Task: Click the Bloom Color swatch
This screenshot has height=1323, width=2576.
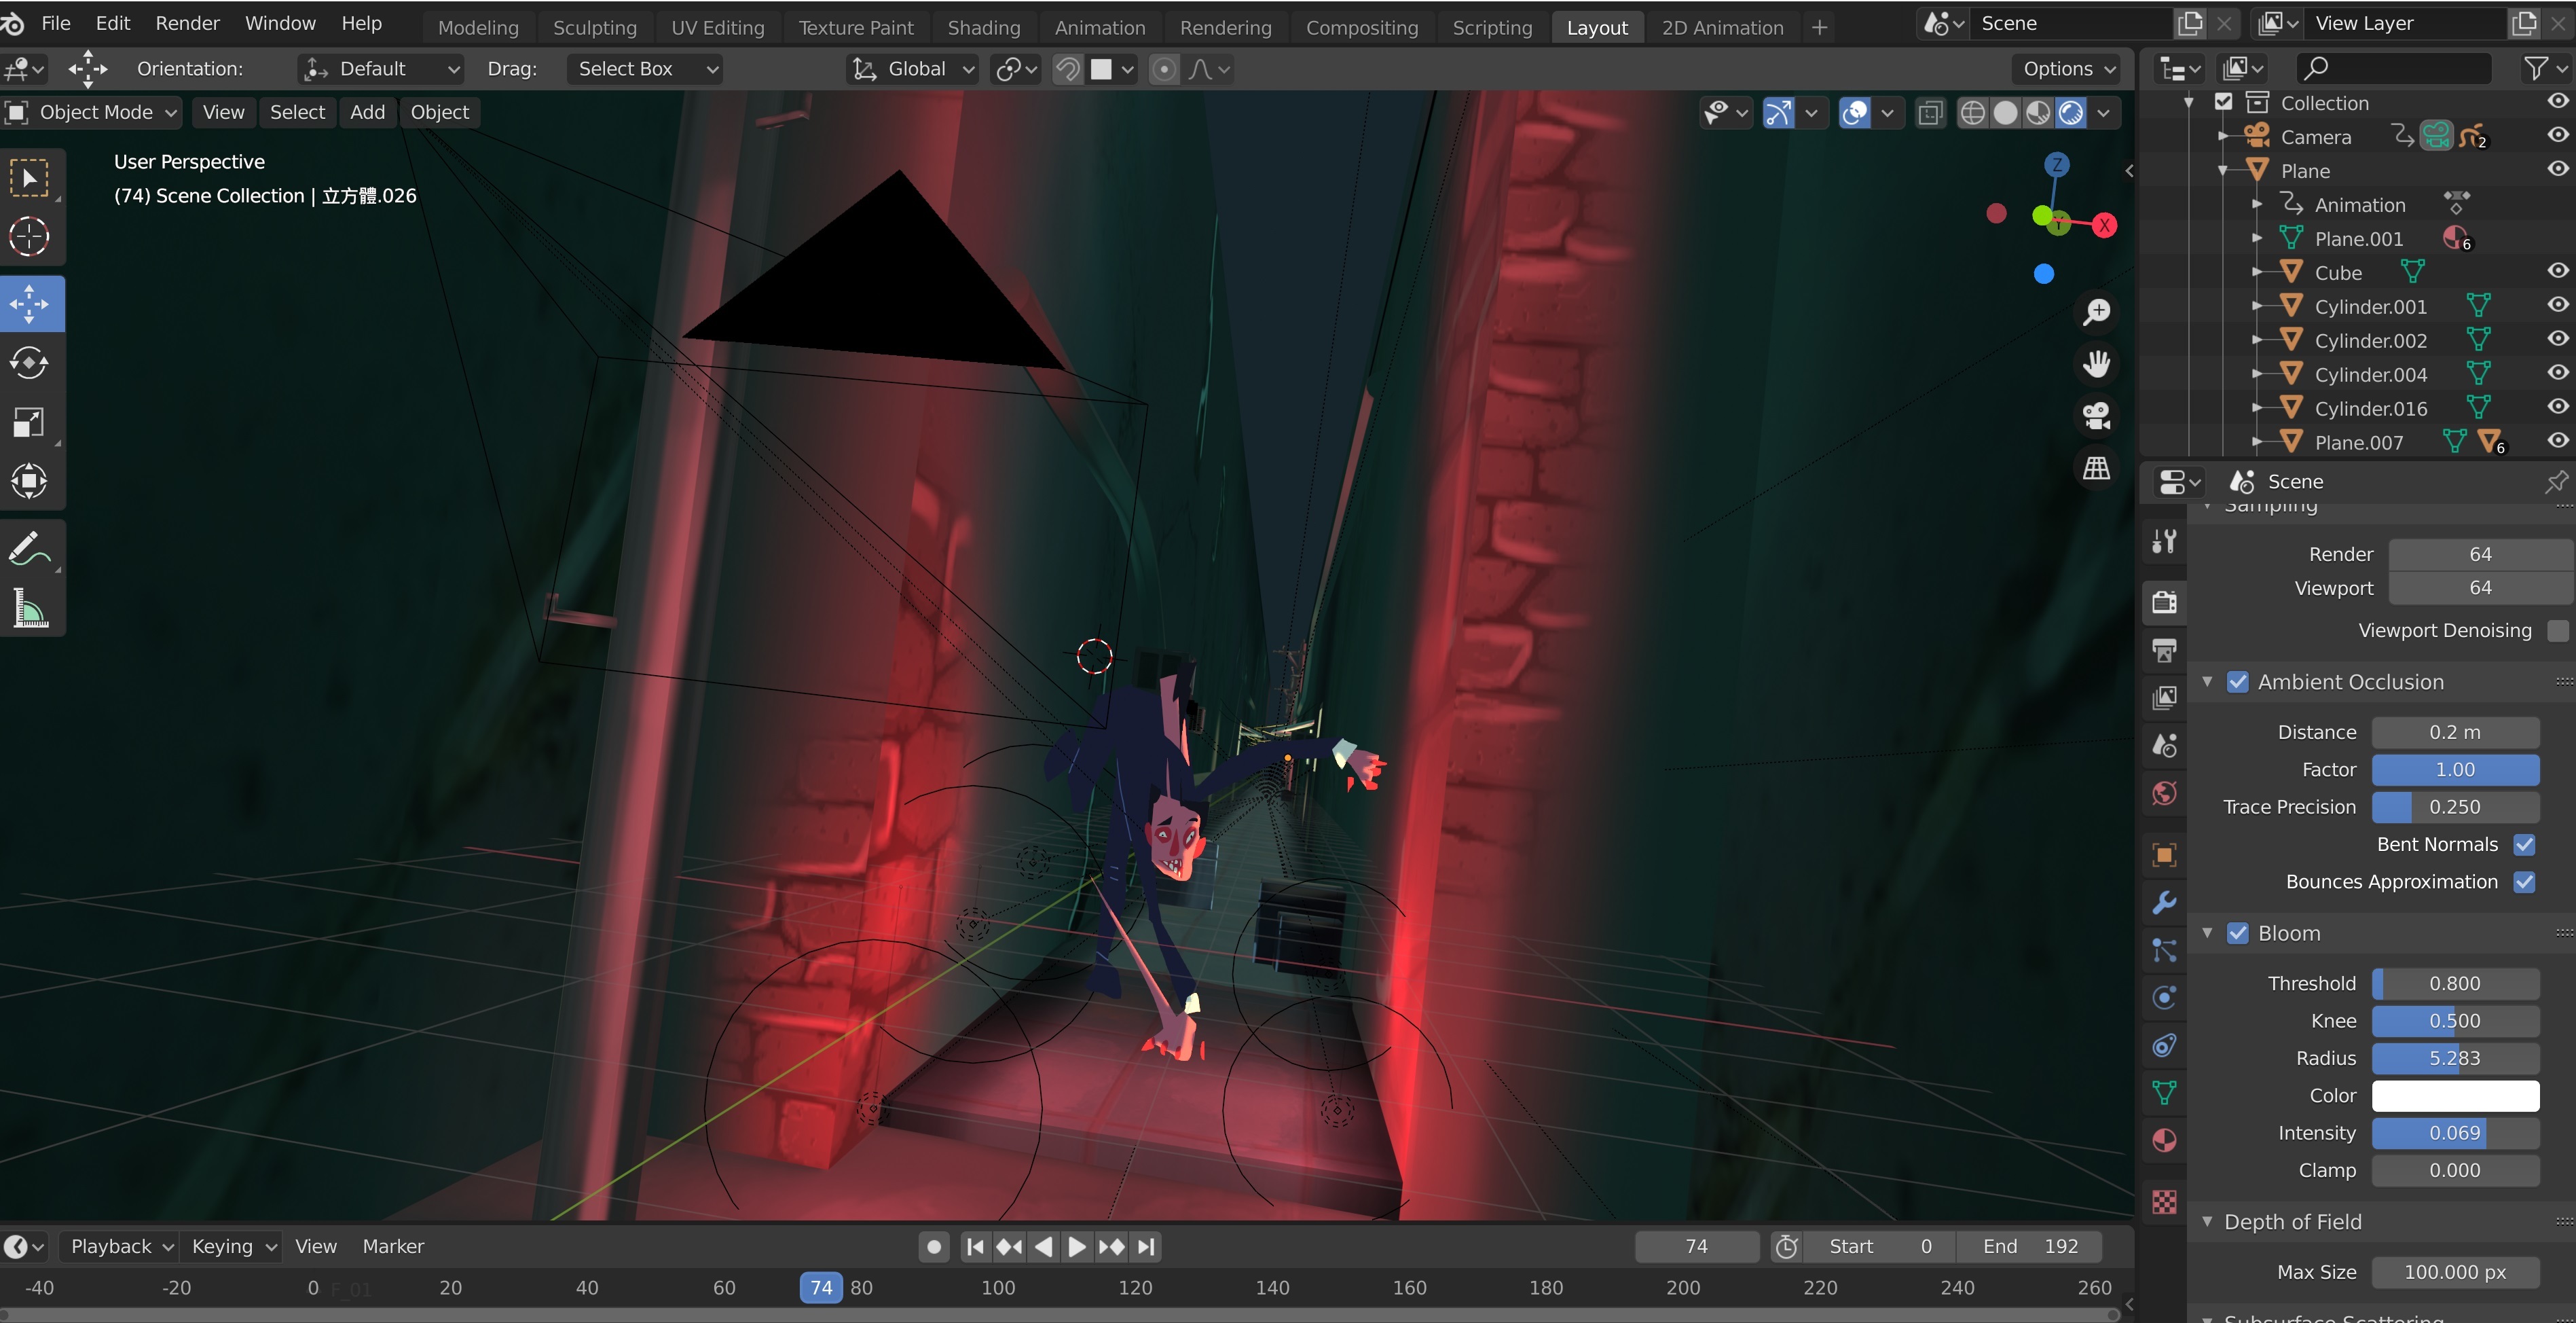Action: [x=2454, y=1096]
